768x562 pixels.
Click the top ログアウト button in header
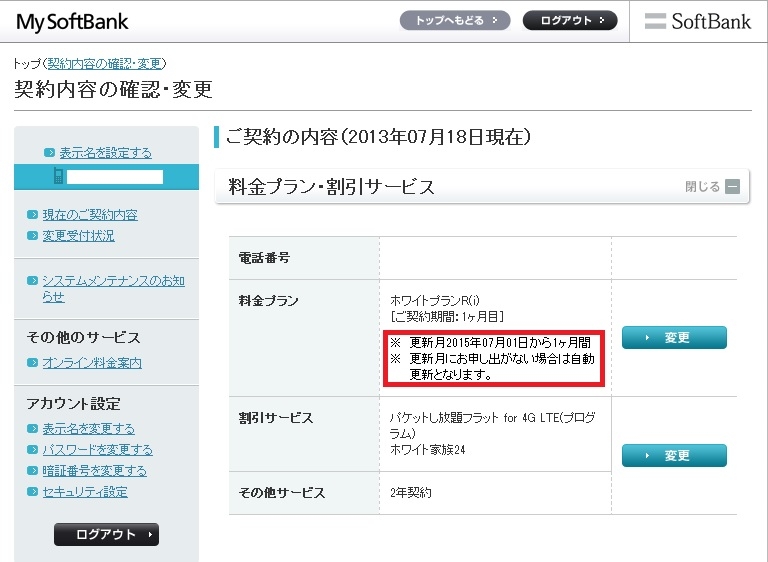(x=570, y=21)
